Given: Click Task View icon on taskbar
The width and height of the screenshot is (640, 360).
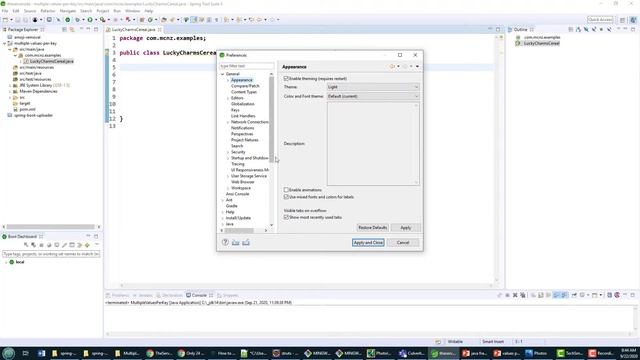Looking at the screenshot, I should tap(25, 353).
